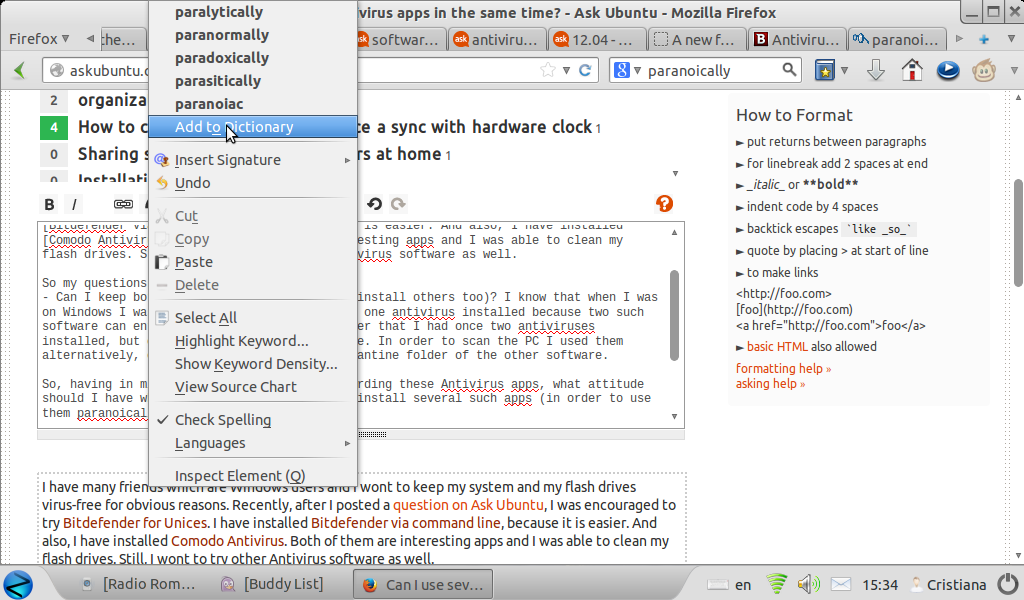This screenshot has height=600, width=1024.
Task: Open the volume speaker tray icon
Action: point(808,584)
